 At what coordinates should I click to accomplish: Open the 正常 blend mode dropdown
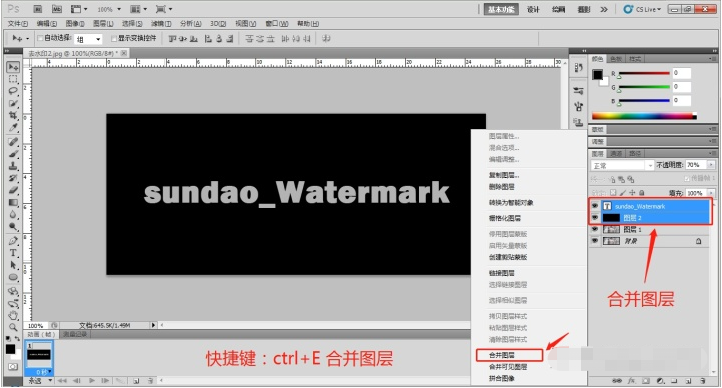[622, 165]
